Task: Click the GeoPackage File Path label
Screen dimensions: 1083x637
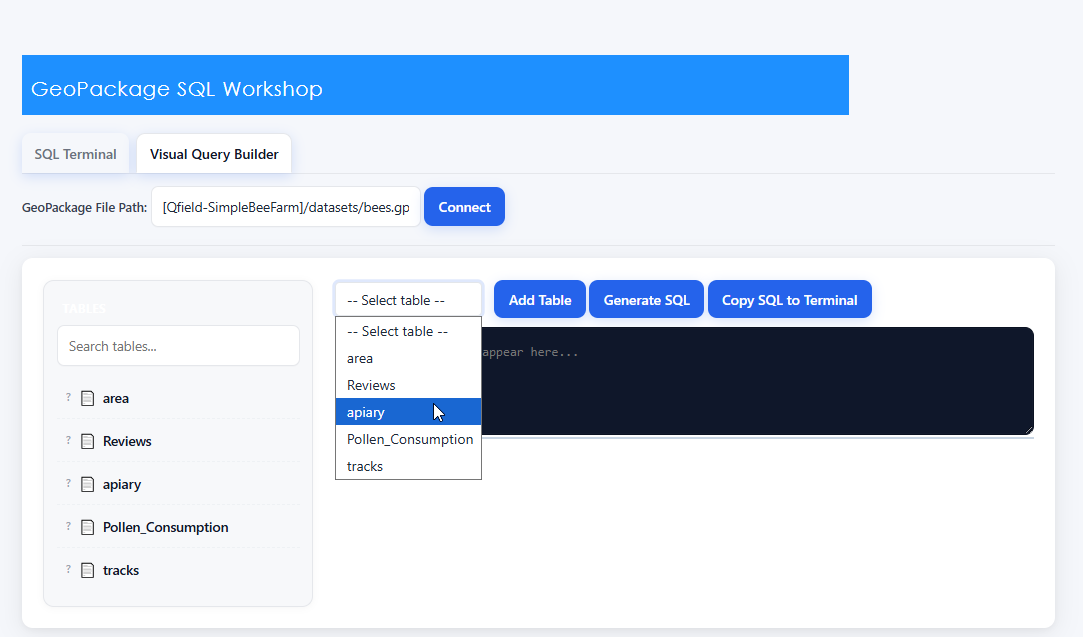Action: click(84, 207)
